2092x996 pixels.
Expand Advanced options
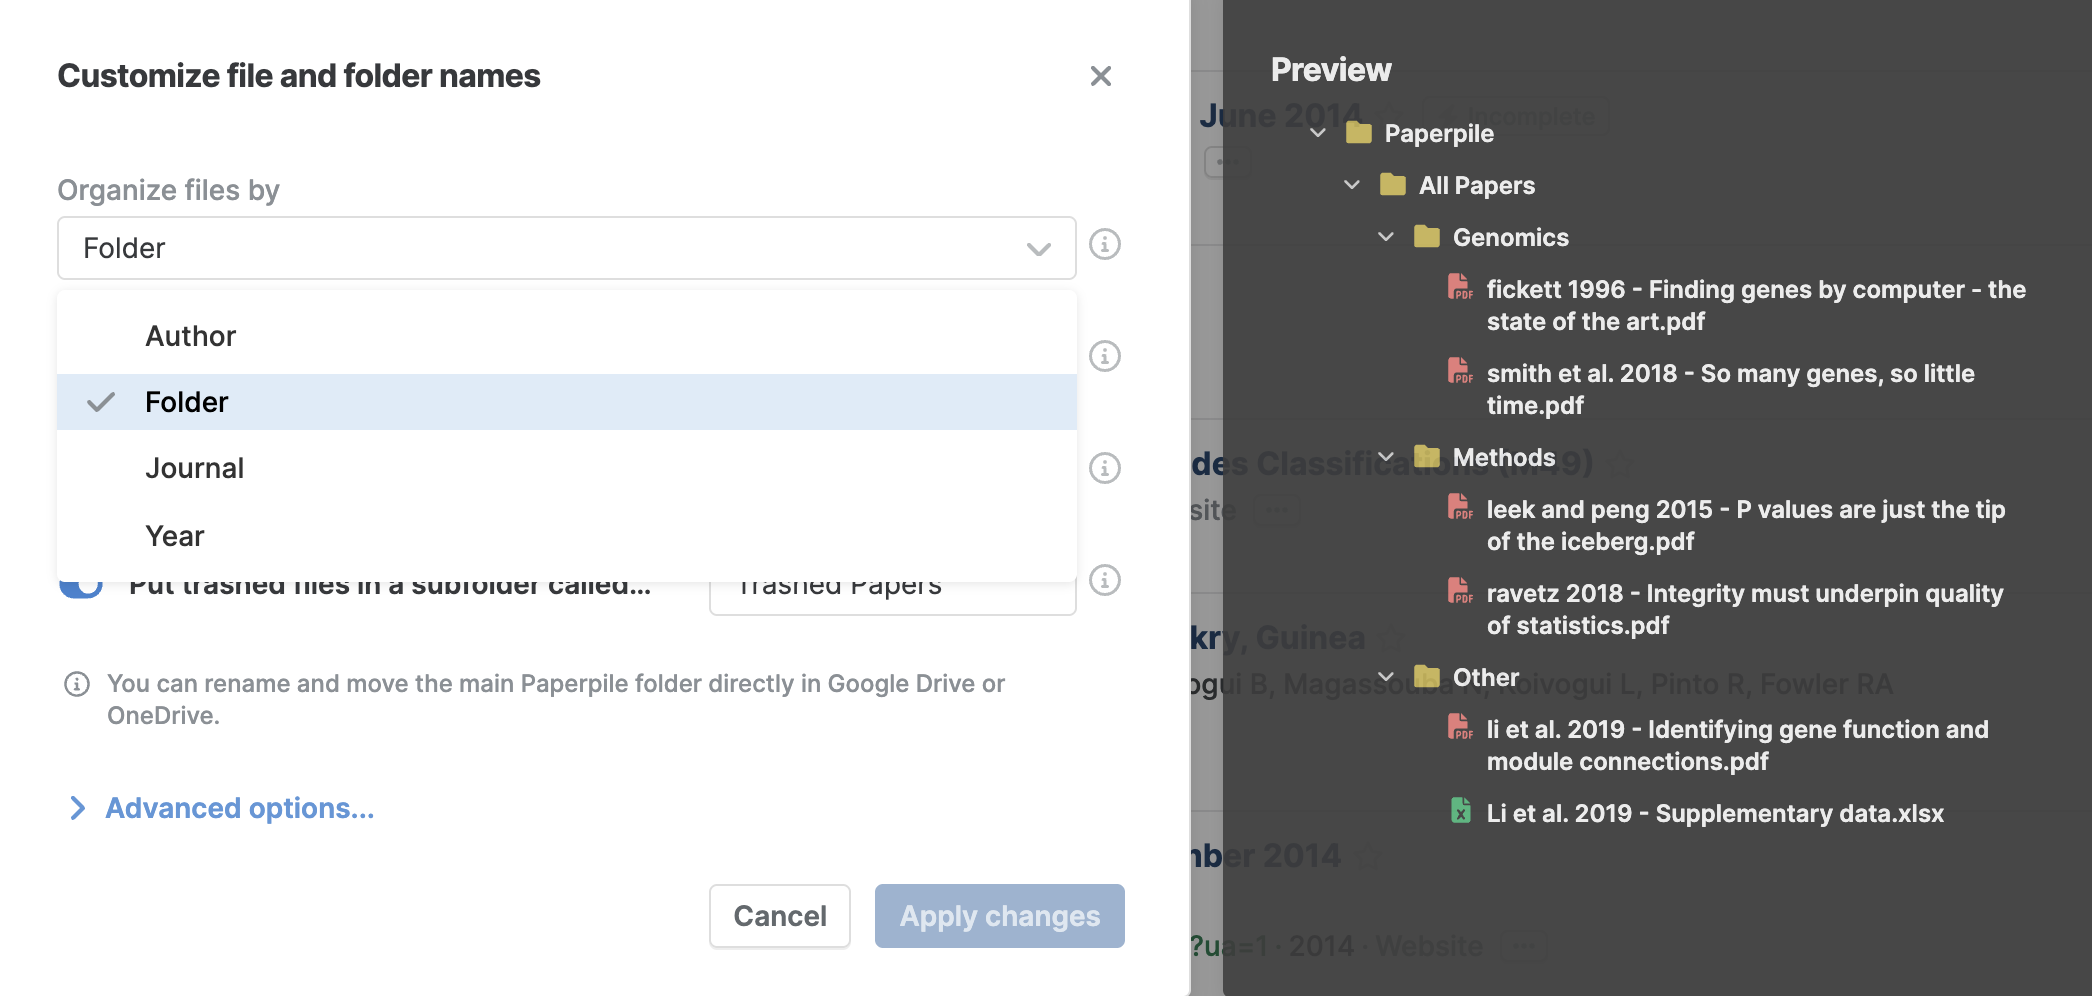(x=222, y=808)
